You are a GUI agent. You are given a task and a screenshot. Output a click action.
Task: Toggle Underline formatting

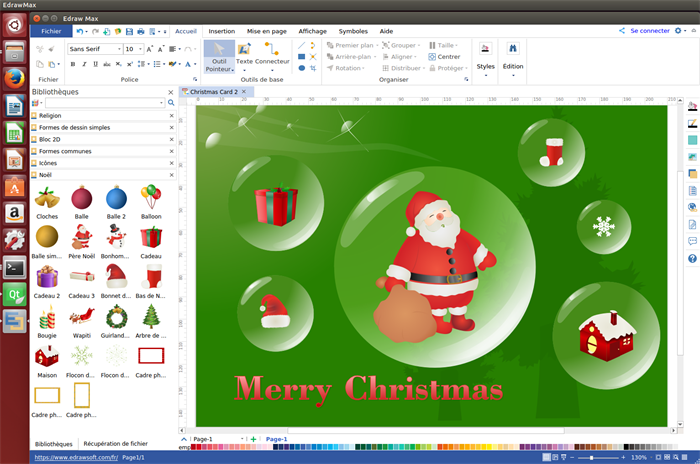96,64
